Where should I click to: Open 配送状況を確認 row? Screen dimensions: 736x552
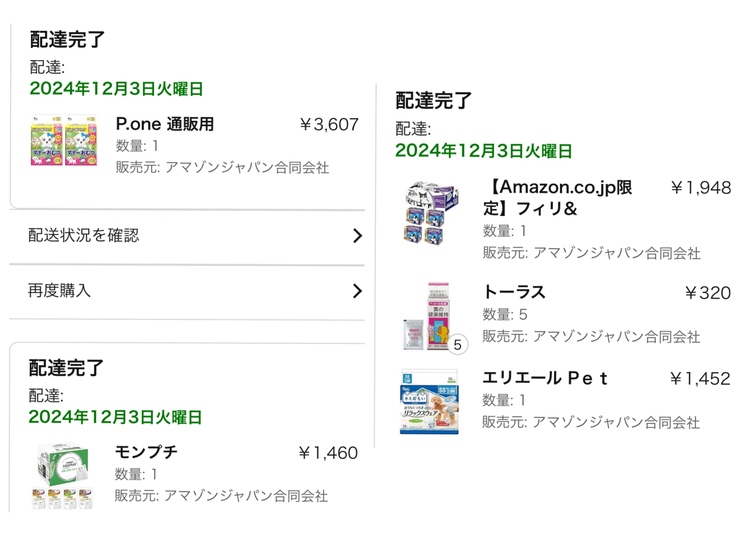pos(84,236)
